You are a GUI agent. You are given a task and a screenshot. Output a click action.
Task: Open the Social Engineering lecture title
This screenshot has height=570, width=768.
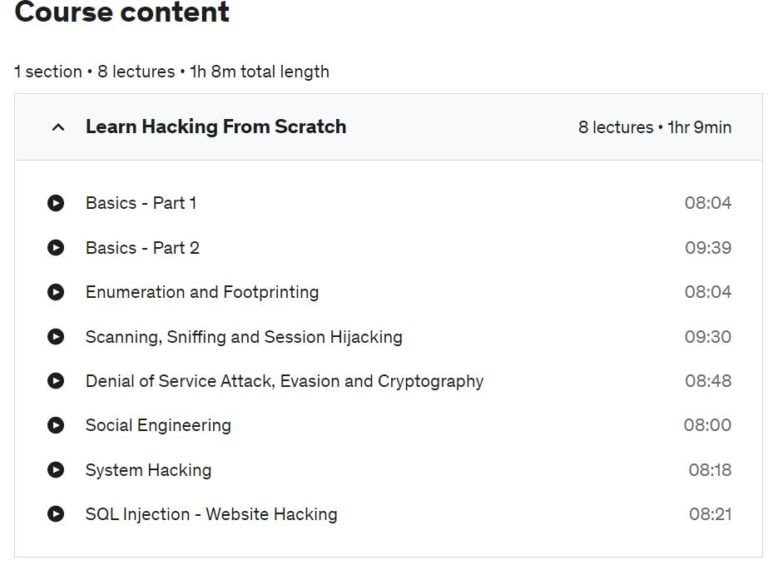[x=158, y=425]
